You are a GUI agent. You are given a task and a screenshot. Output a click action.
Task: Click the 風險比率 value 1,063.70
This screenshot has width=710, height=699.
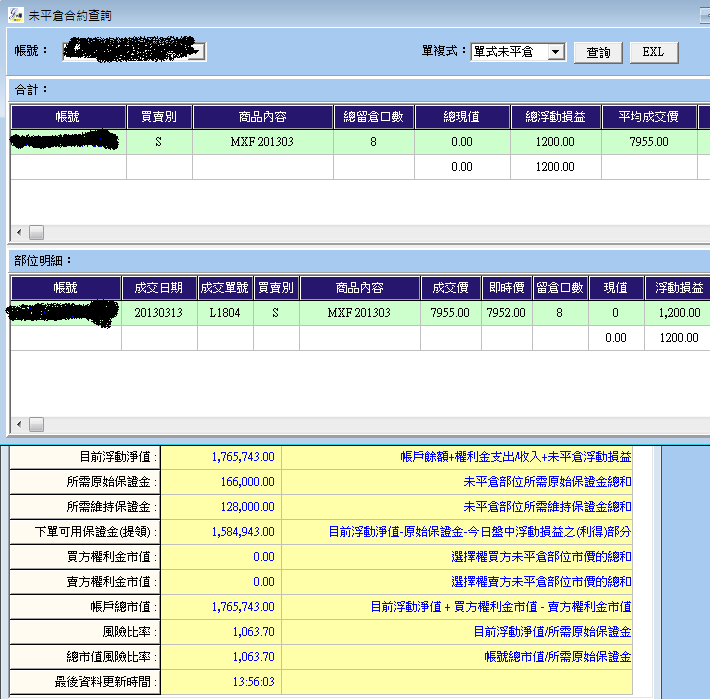pyautogui.click(x=254, y=632)
